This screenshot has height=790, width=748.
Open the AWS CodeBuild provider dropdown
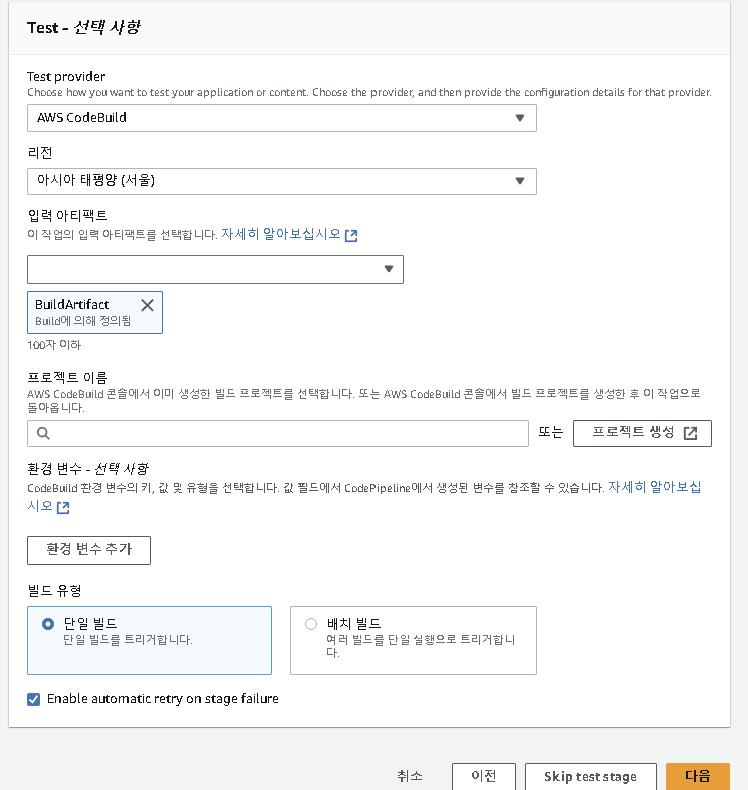coord(282,118)
